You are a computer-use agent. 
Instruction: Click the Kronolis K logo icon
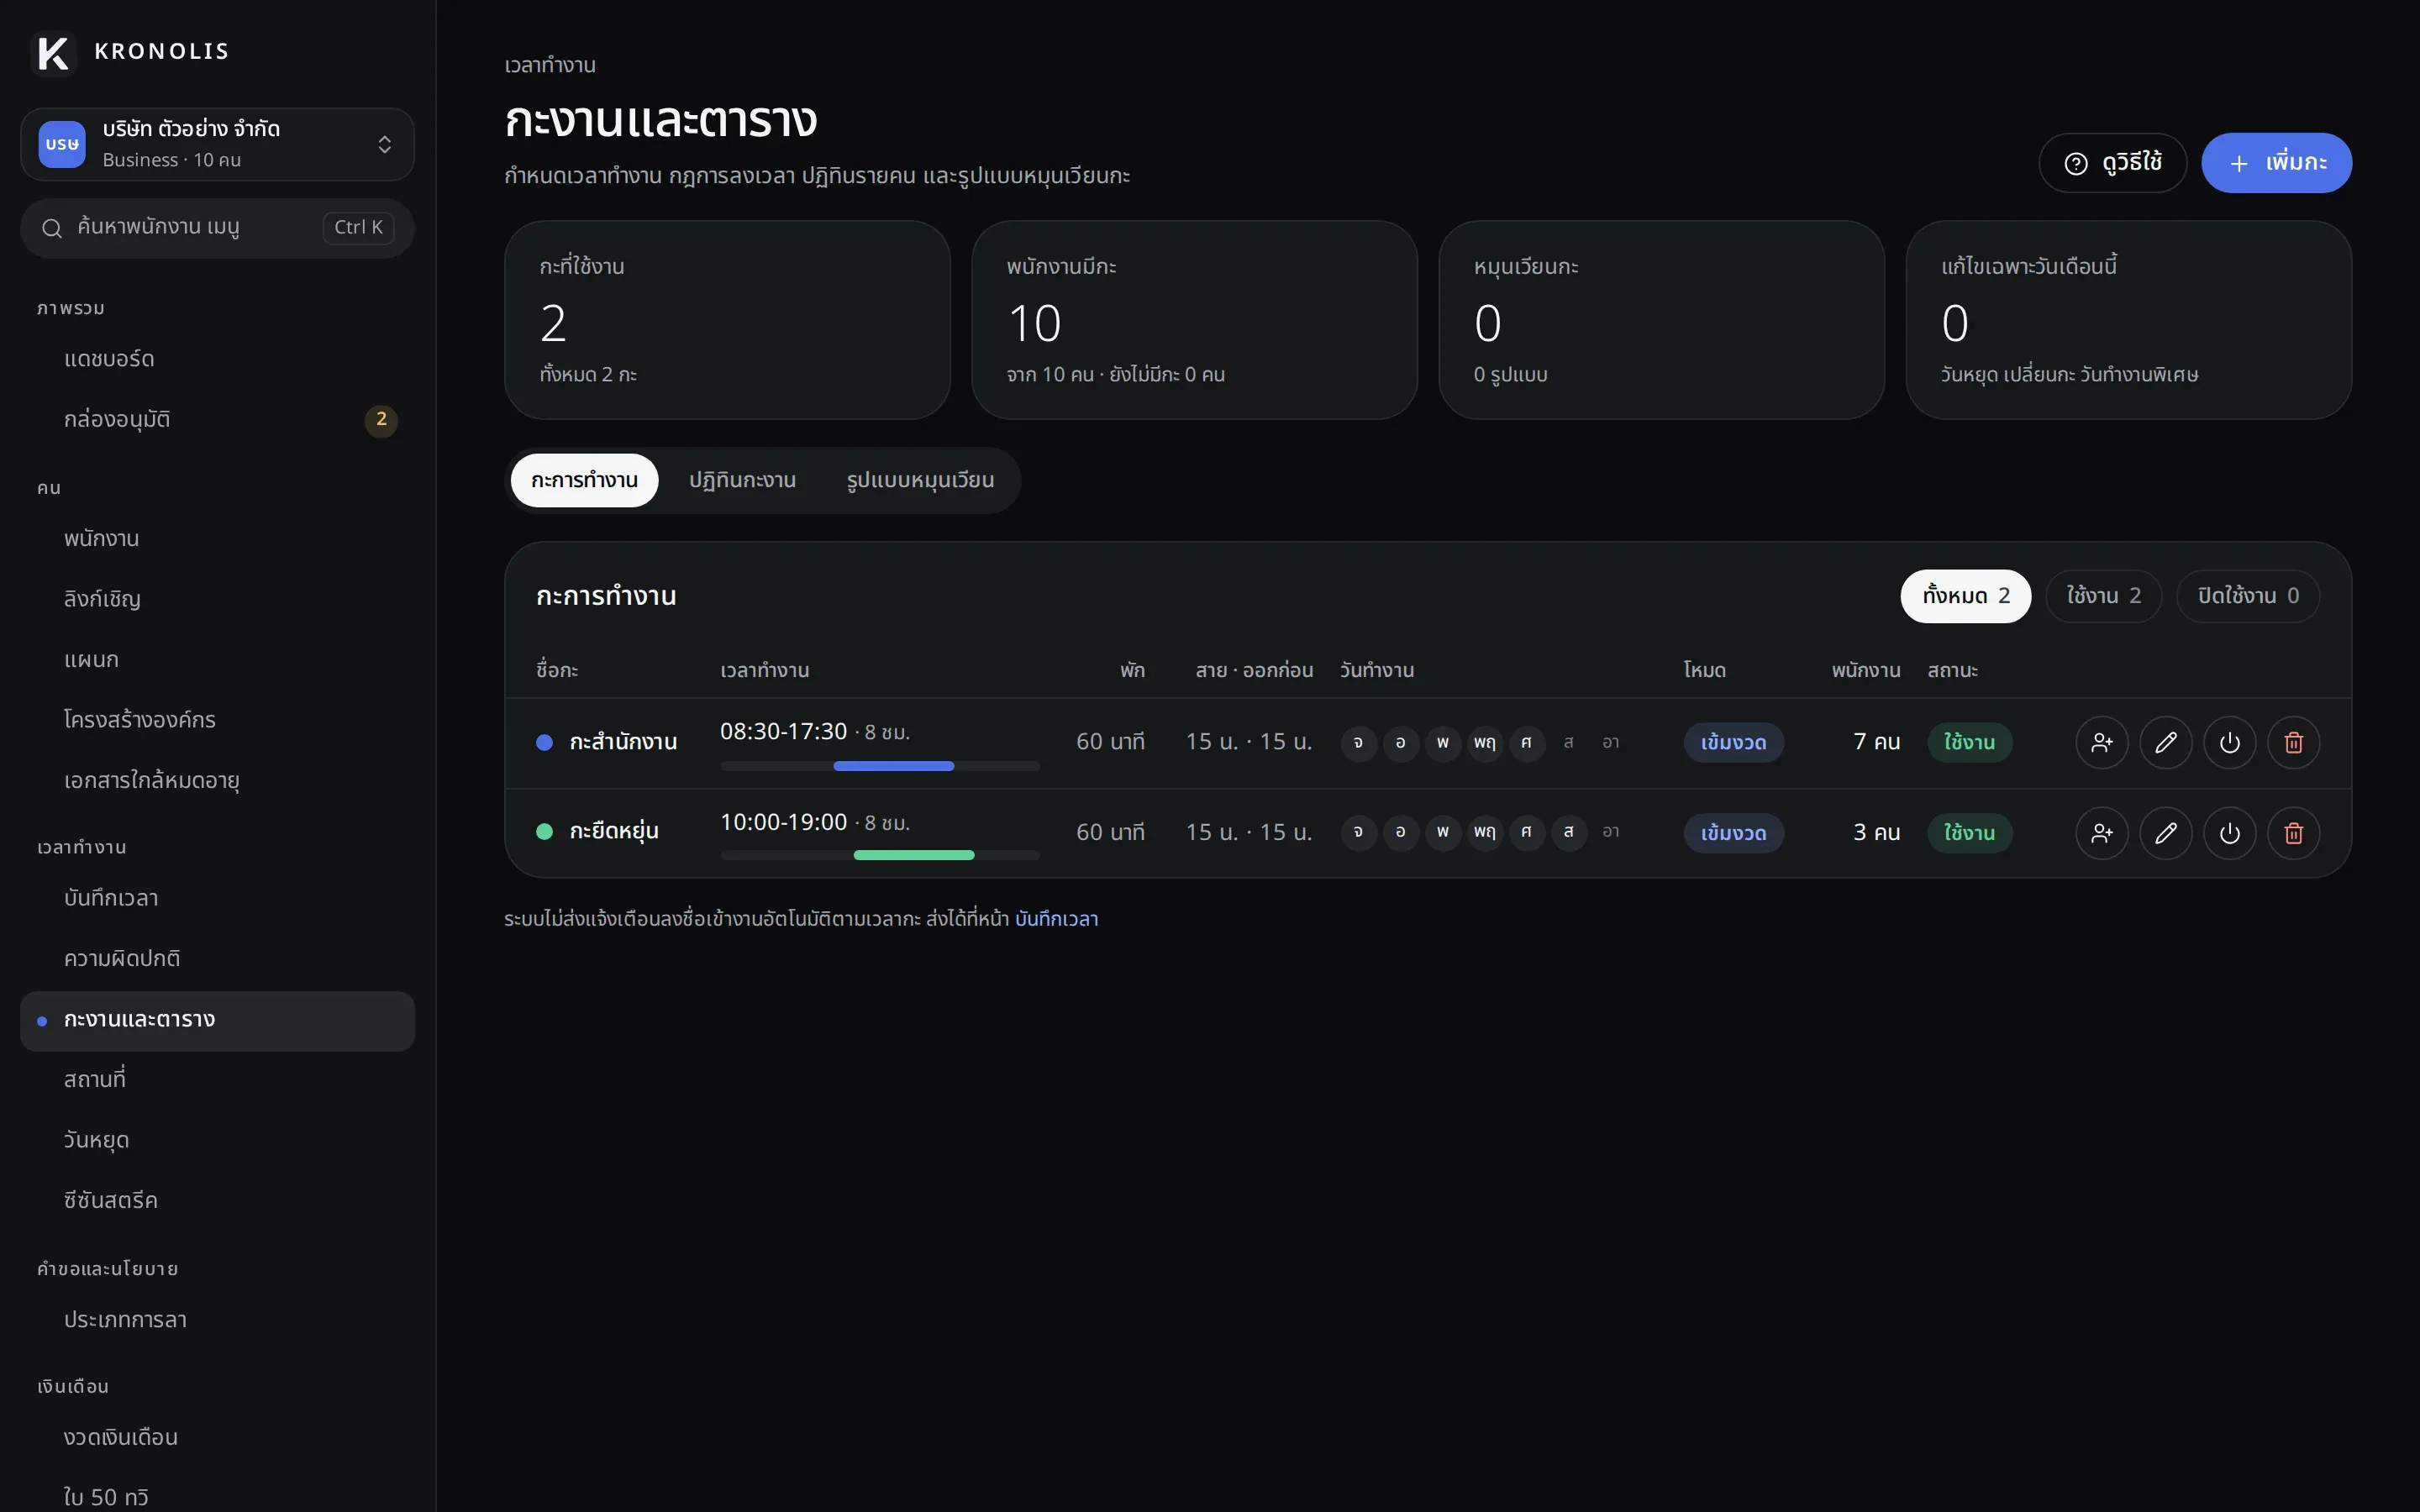[x=53, y=52]
